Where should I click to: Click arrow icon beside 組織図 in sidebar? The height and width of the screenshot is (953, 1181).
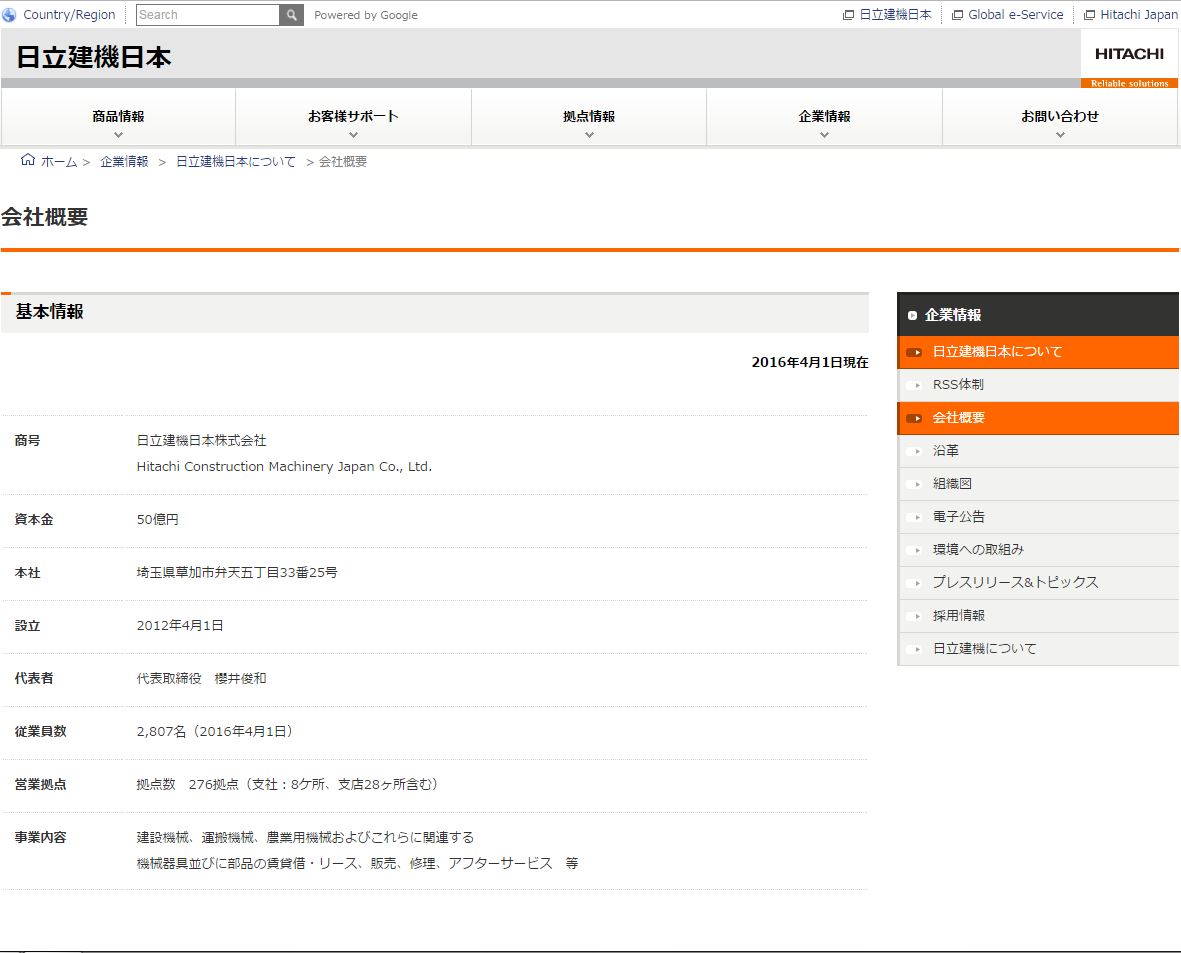coord(914,484)
